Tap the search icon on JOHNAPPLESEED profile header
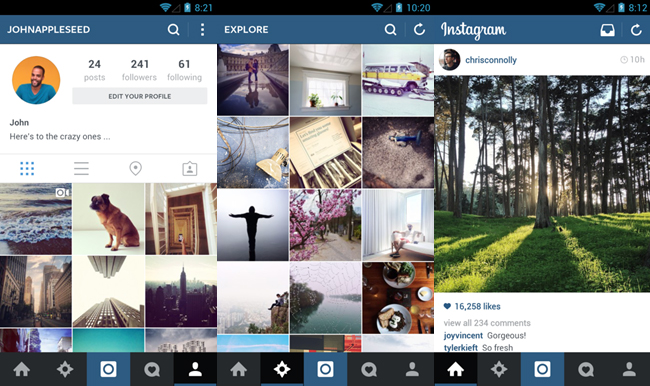The image size is (650, 386). [x=173, y=29]
